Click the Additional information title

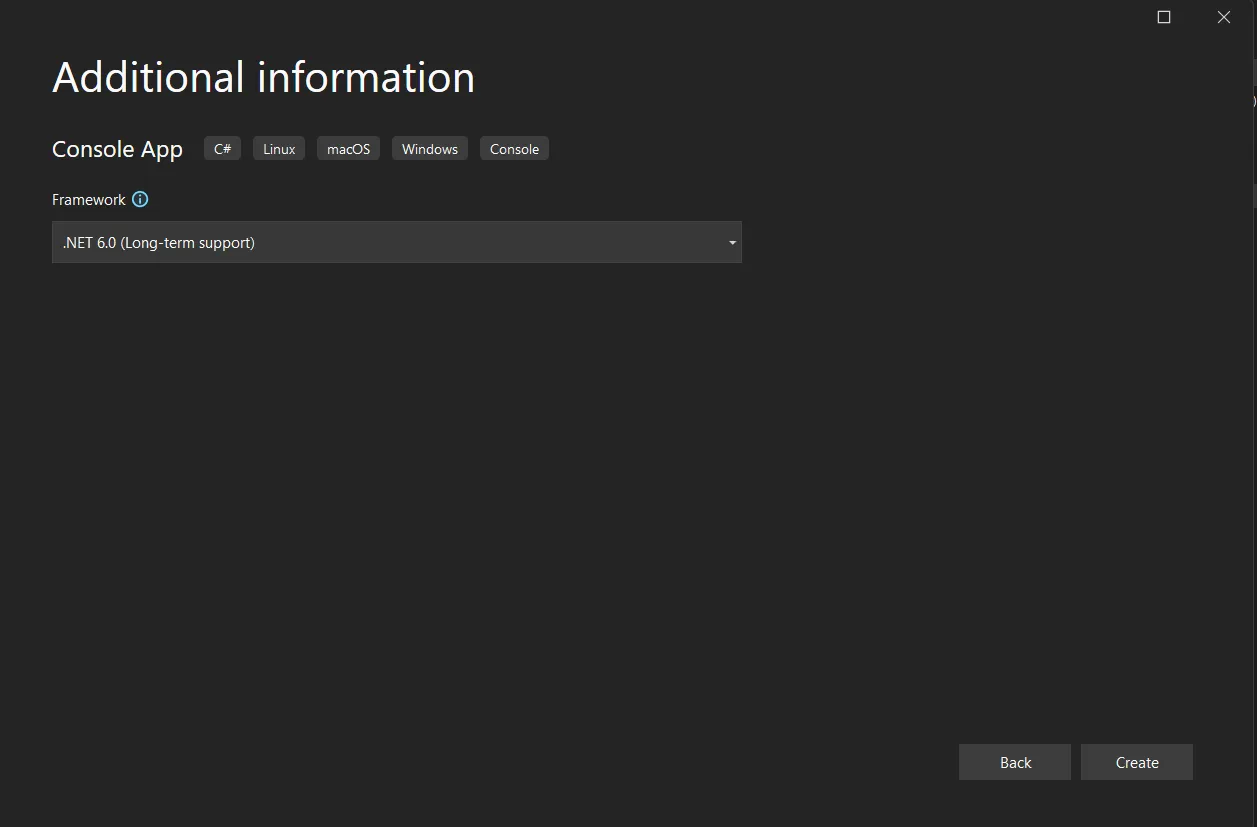(x=263, y=78)
